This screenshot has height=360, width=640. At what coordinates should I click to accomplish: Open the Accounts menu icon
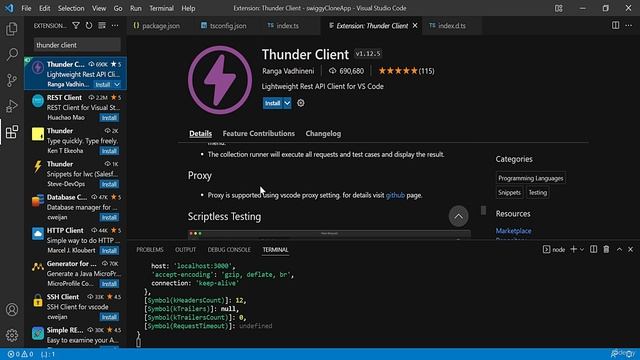[x=12, y=309]
